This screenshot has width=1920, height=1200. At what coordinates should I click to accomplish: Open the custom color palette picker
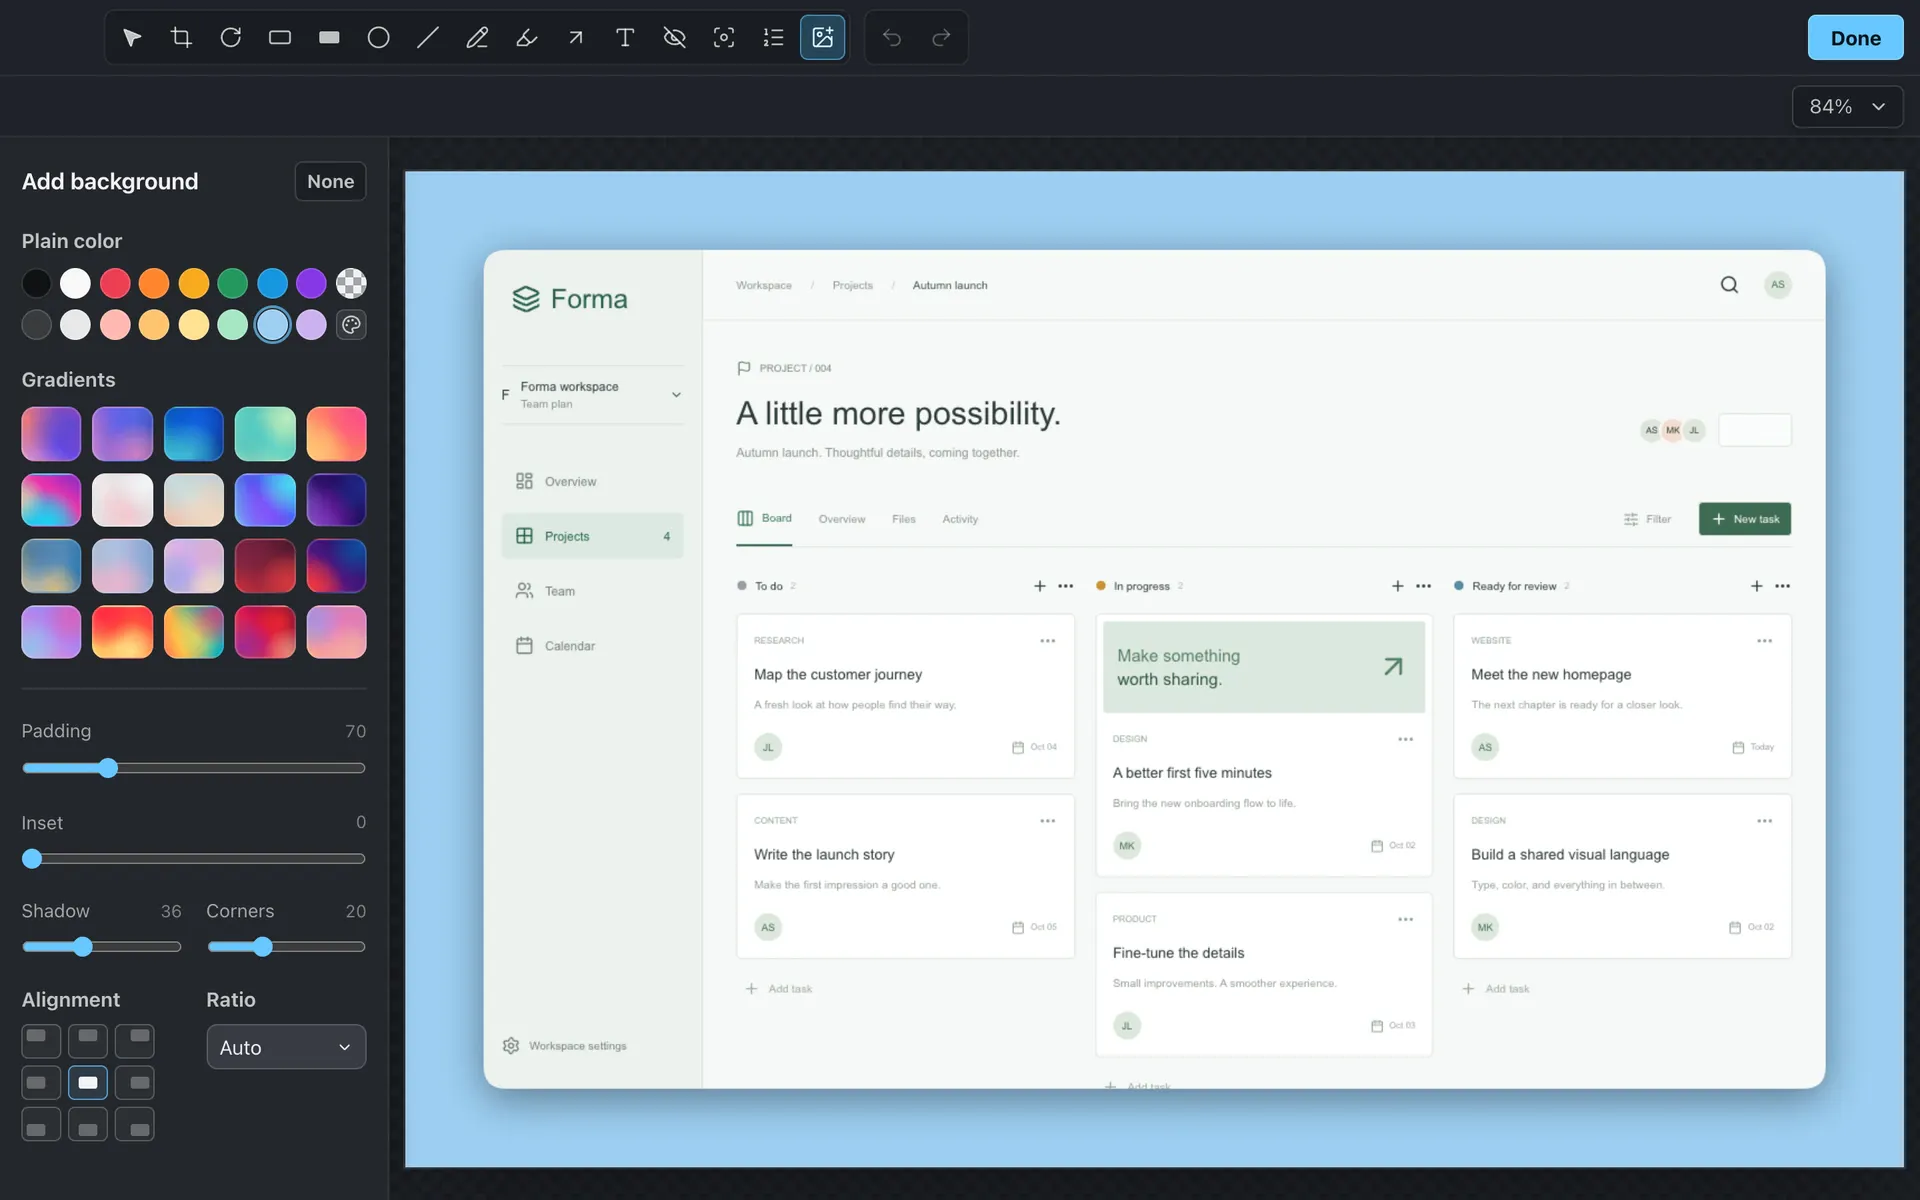pos(351,325)
